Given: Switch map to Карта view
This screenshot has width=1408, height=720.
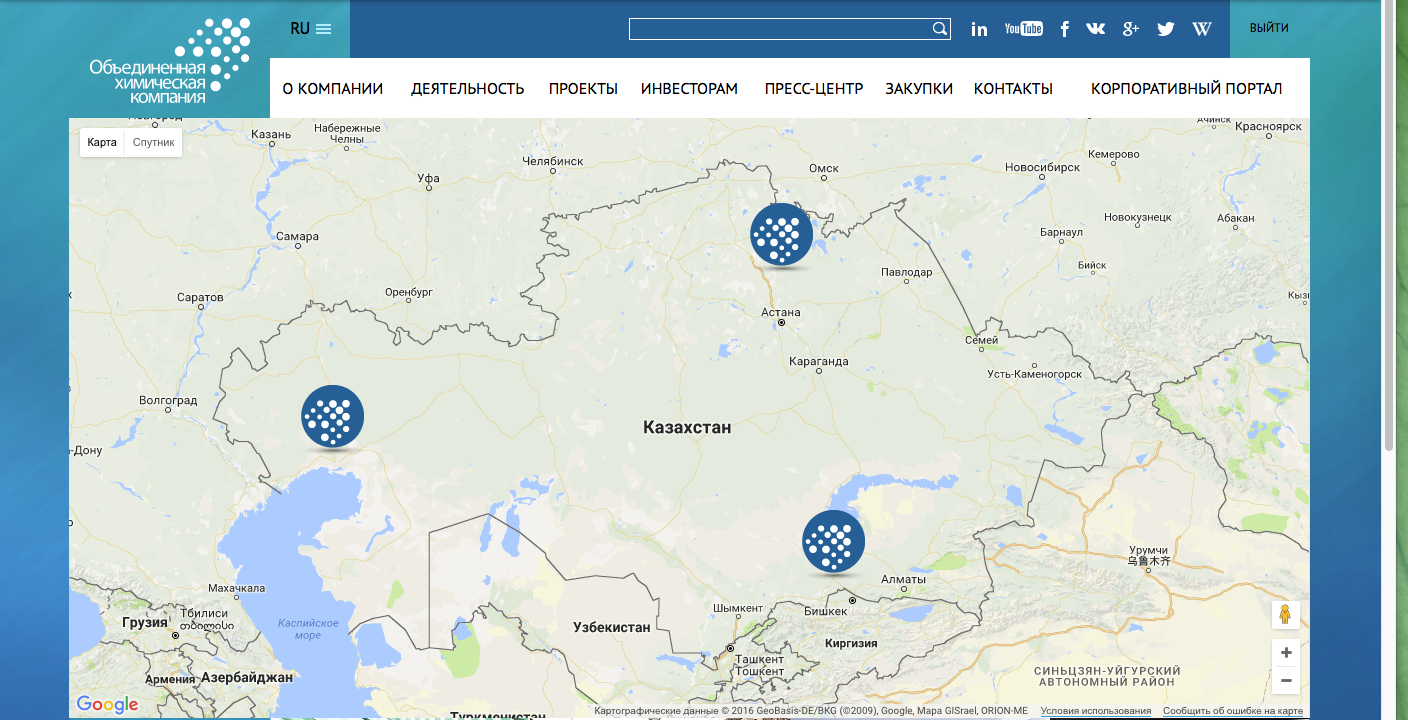Looking at the screenshot, I should (102, 143).
